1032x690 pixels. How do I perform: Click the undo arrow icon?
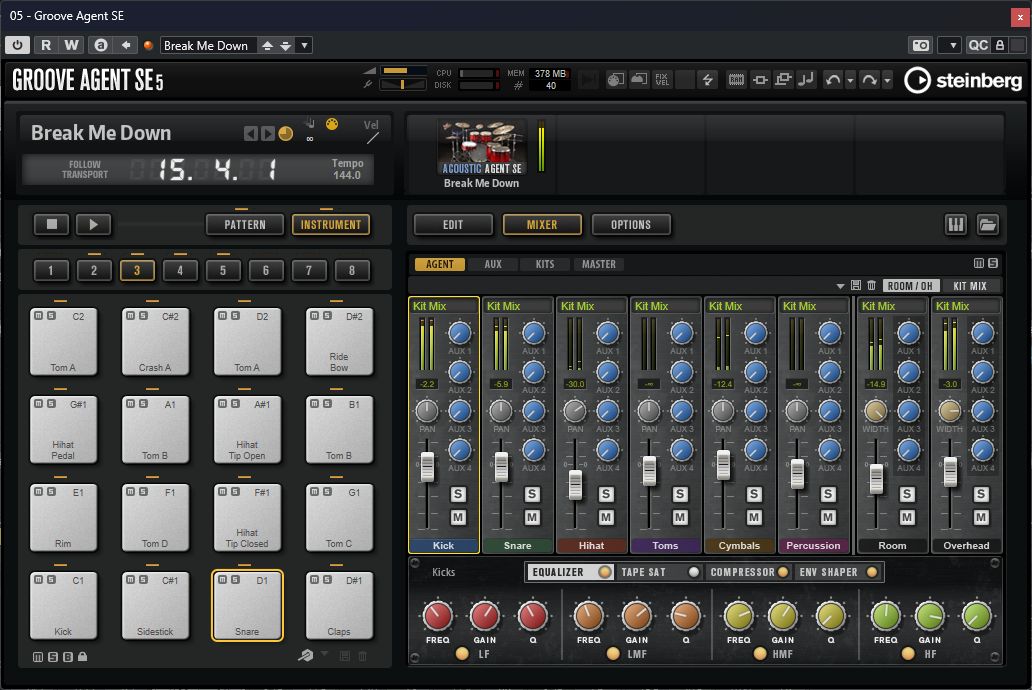[x=833, y=80]
